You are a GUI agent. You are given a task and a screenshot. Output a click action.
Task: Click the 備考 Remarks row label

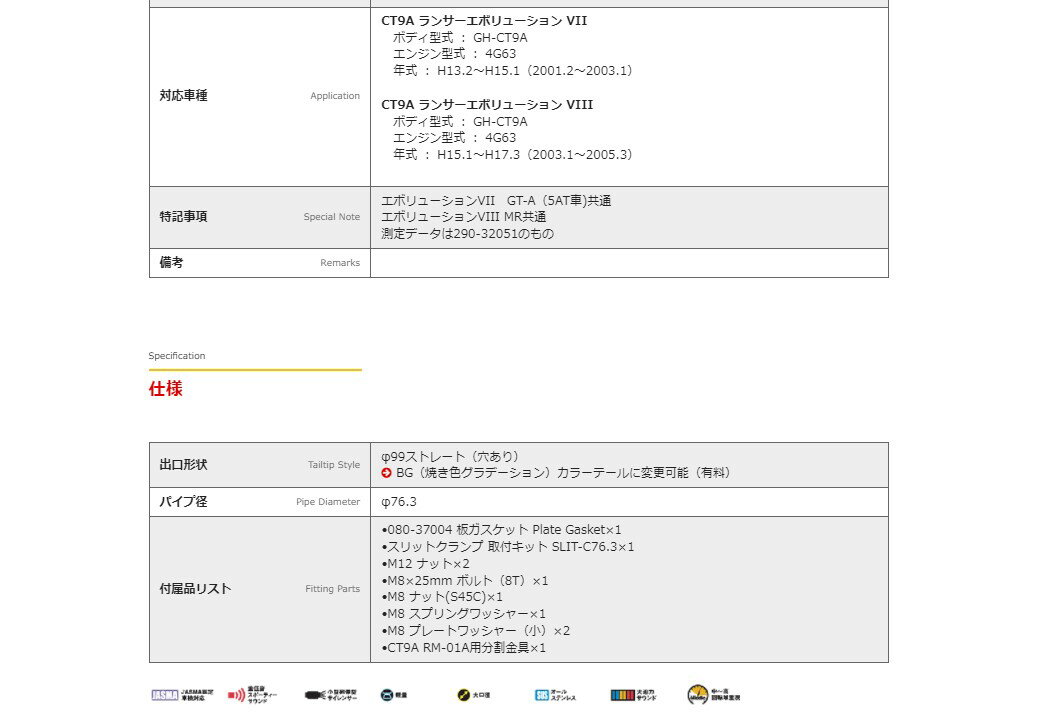point(172,263)
